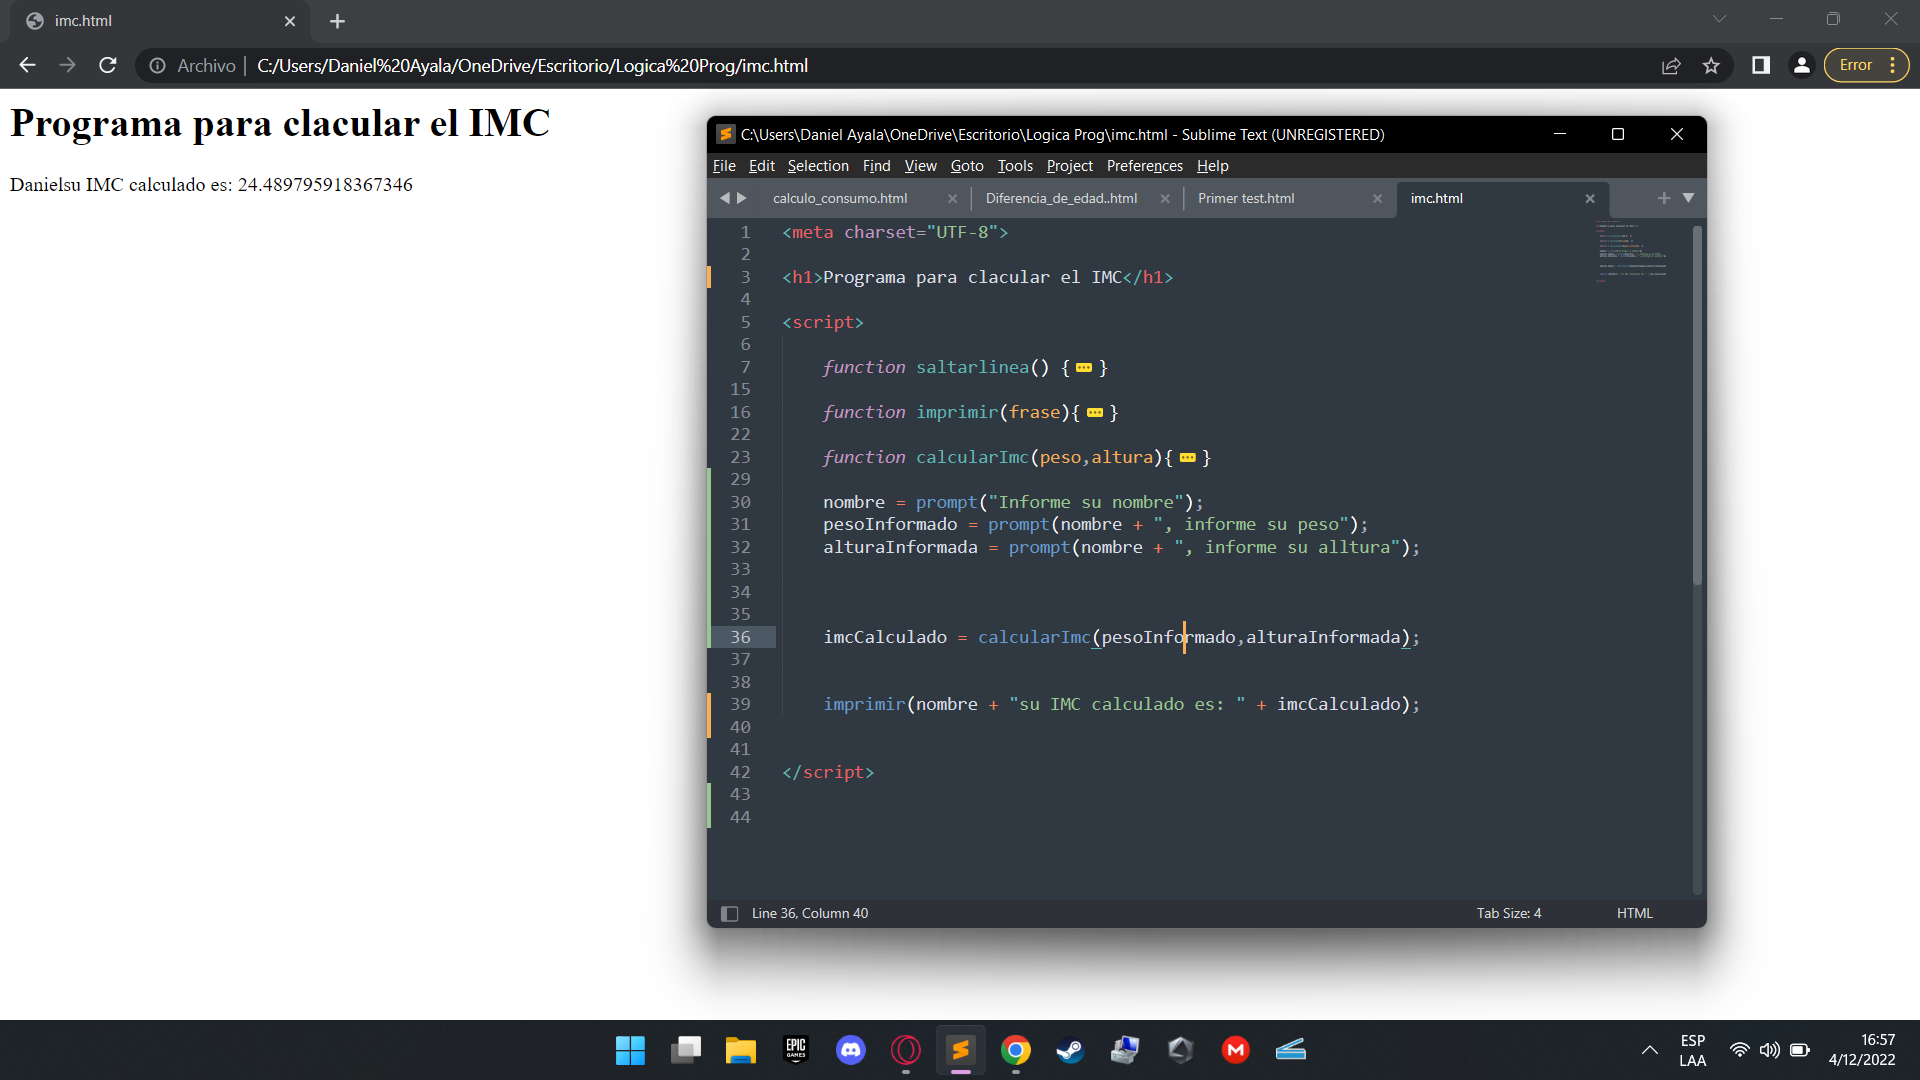1920x1080 pixels.
Task: Open Steam from taskbar
Action: [x=1071, y=1050]
